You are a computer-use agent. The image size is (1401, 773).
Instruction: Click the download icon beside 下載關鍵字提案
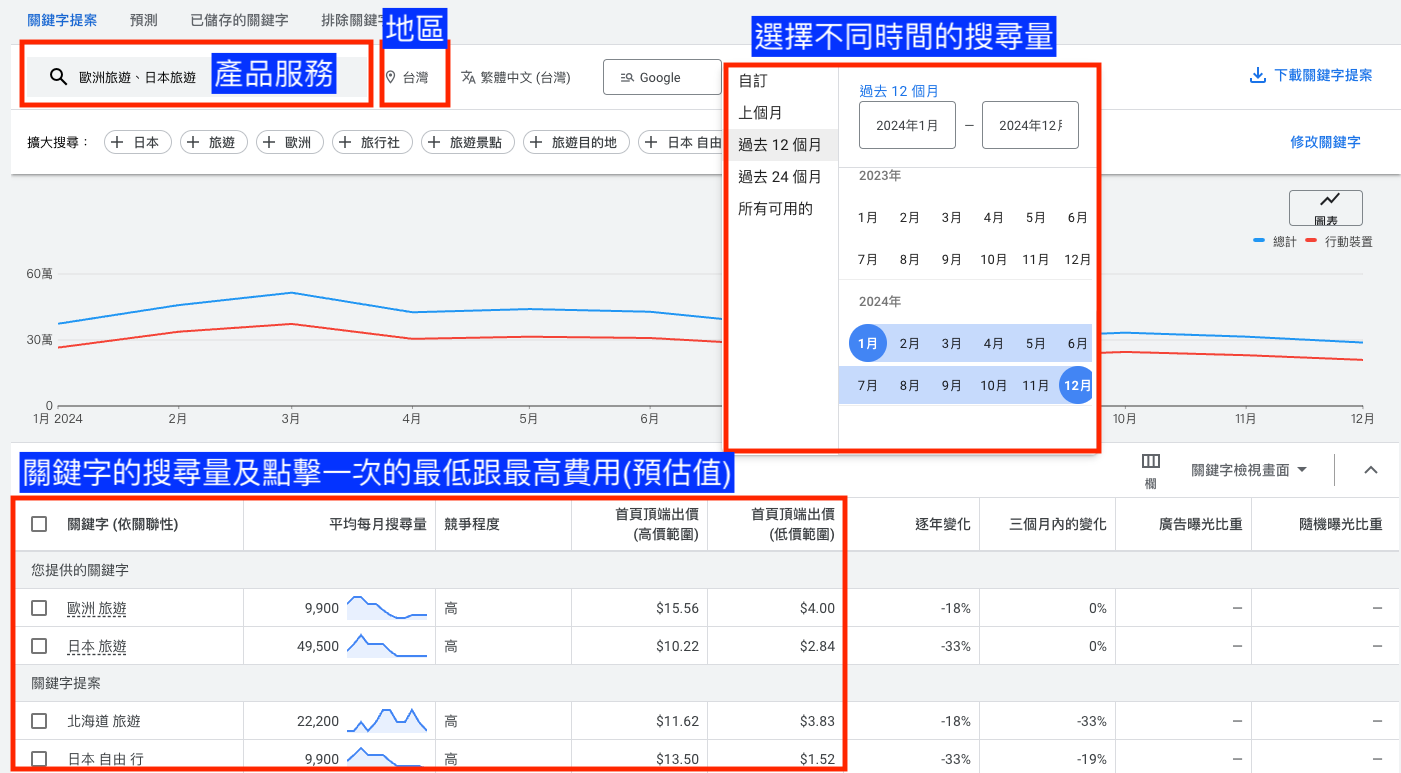1258,76
